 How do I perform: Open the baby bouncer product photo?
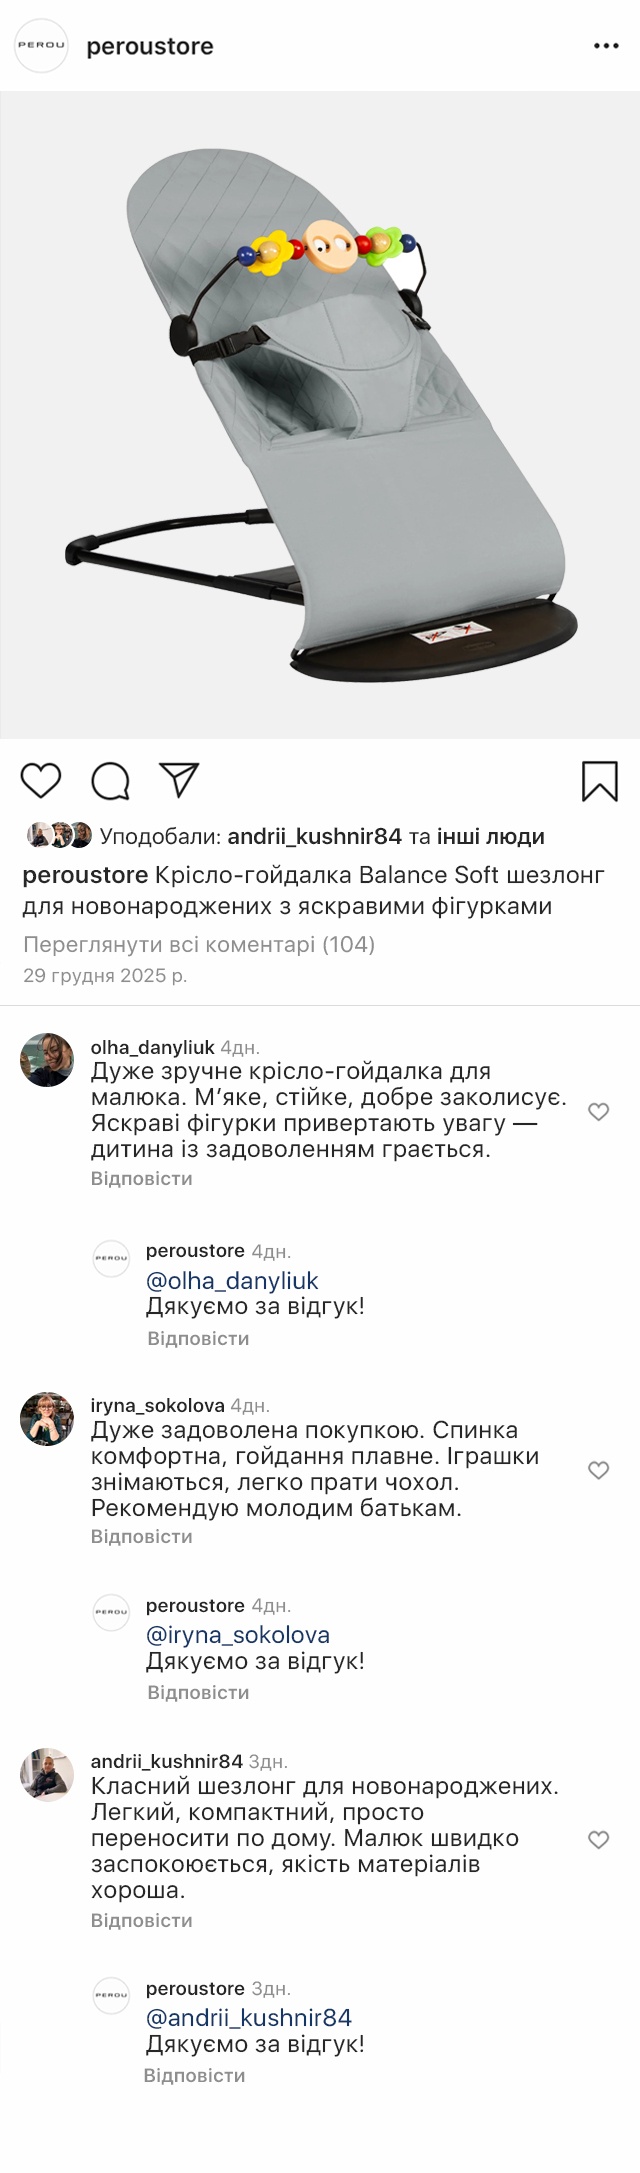pyautogui.click(x=320, y=415)
